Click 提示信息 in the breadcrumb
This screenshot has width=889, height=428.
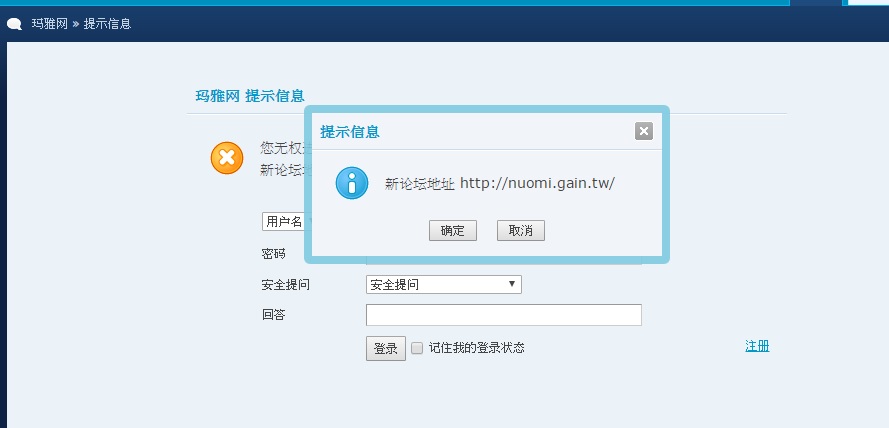(107, 24)
